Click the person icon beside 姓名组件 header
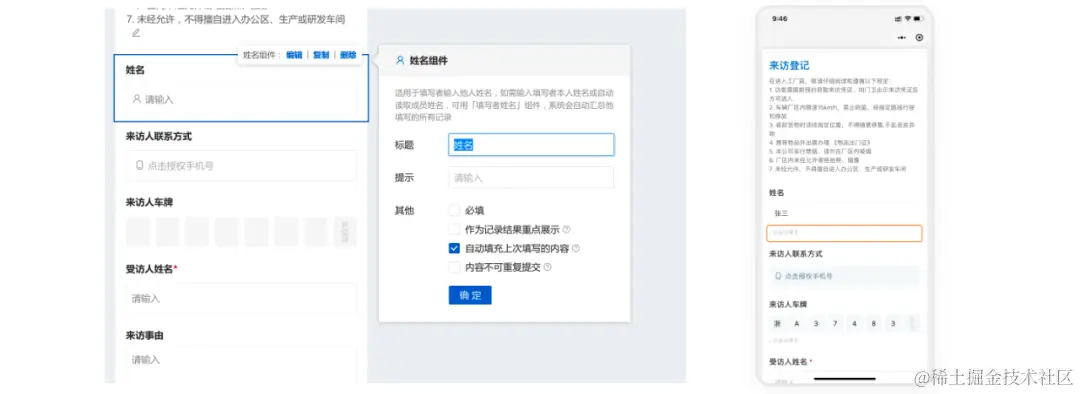 point(399,61)
